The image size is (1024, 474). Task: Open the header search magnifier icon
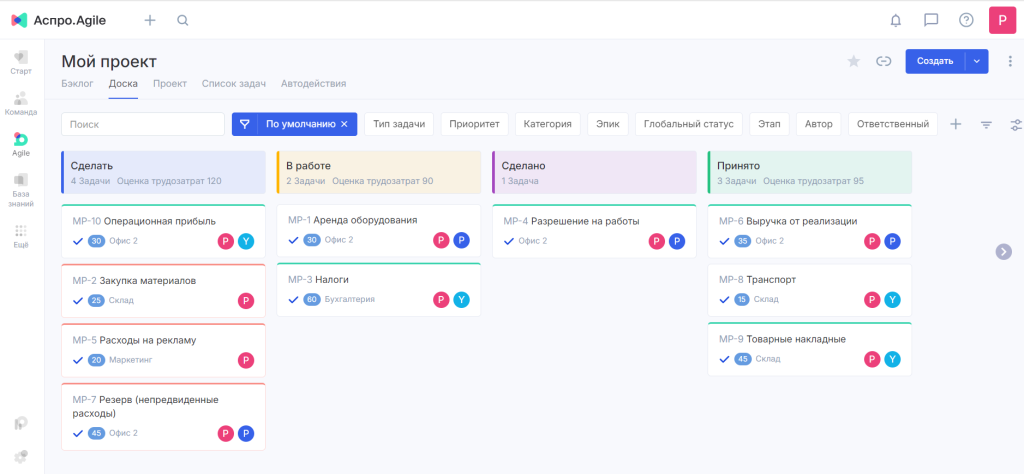click(182, 20)
